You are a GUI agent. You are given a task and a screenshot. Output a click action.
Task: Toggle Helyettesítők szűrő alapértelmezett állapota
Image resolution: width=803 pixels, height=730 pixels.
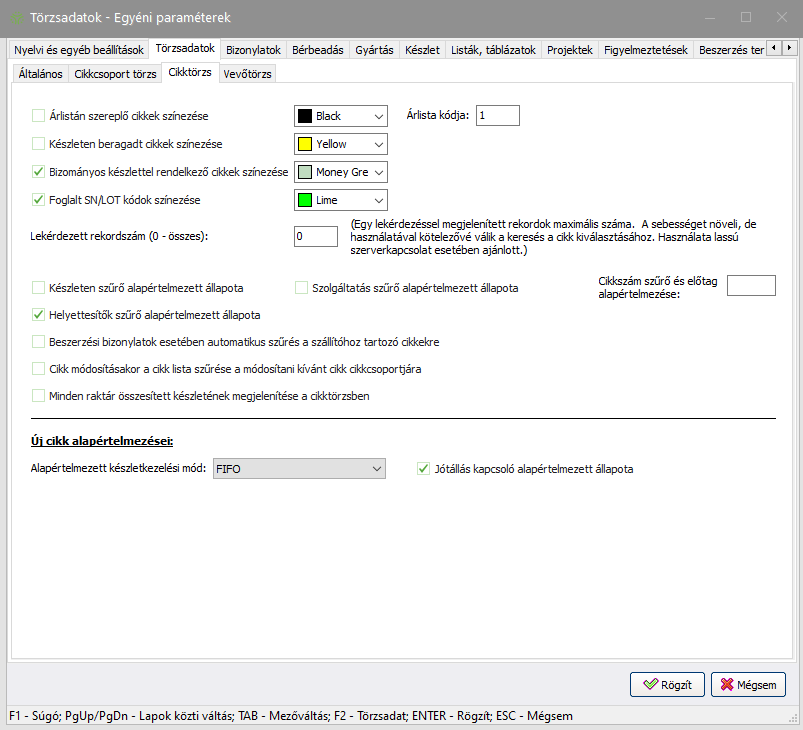[39, 315]
